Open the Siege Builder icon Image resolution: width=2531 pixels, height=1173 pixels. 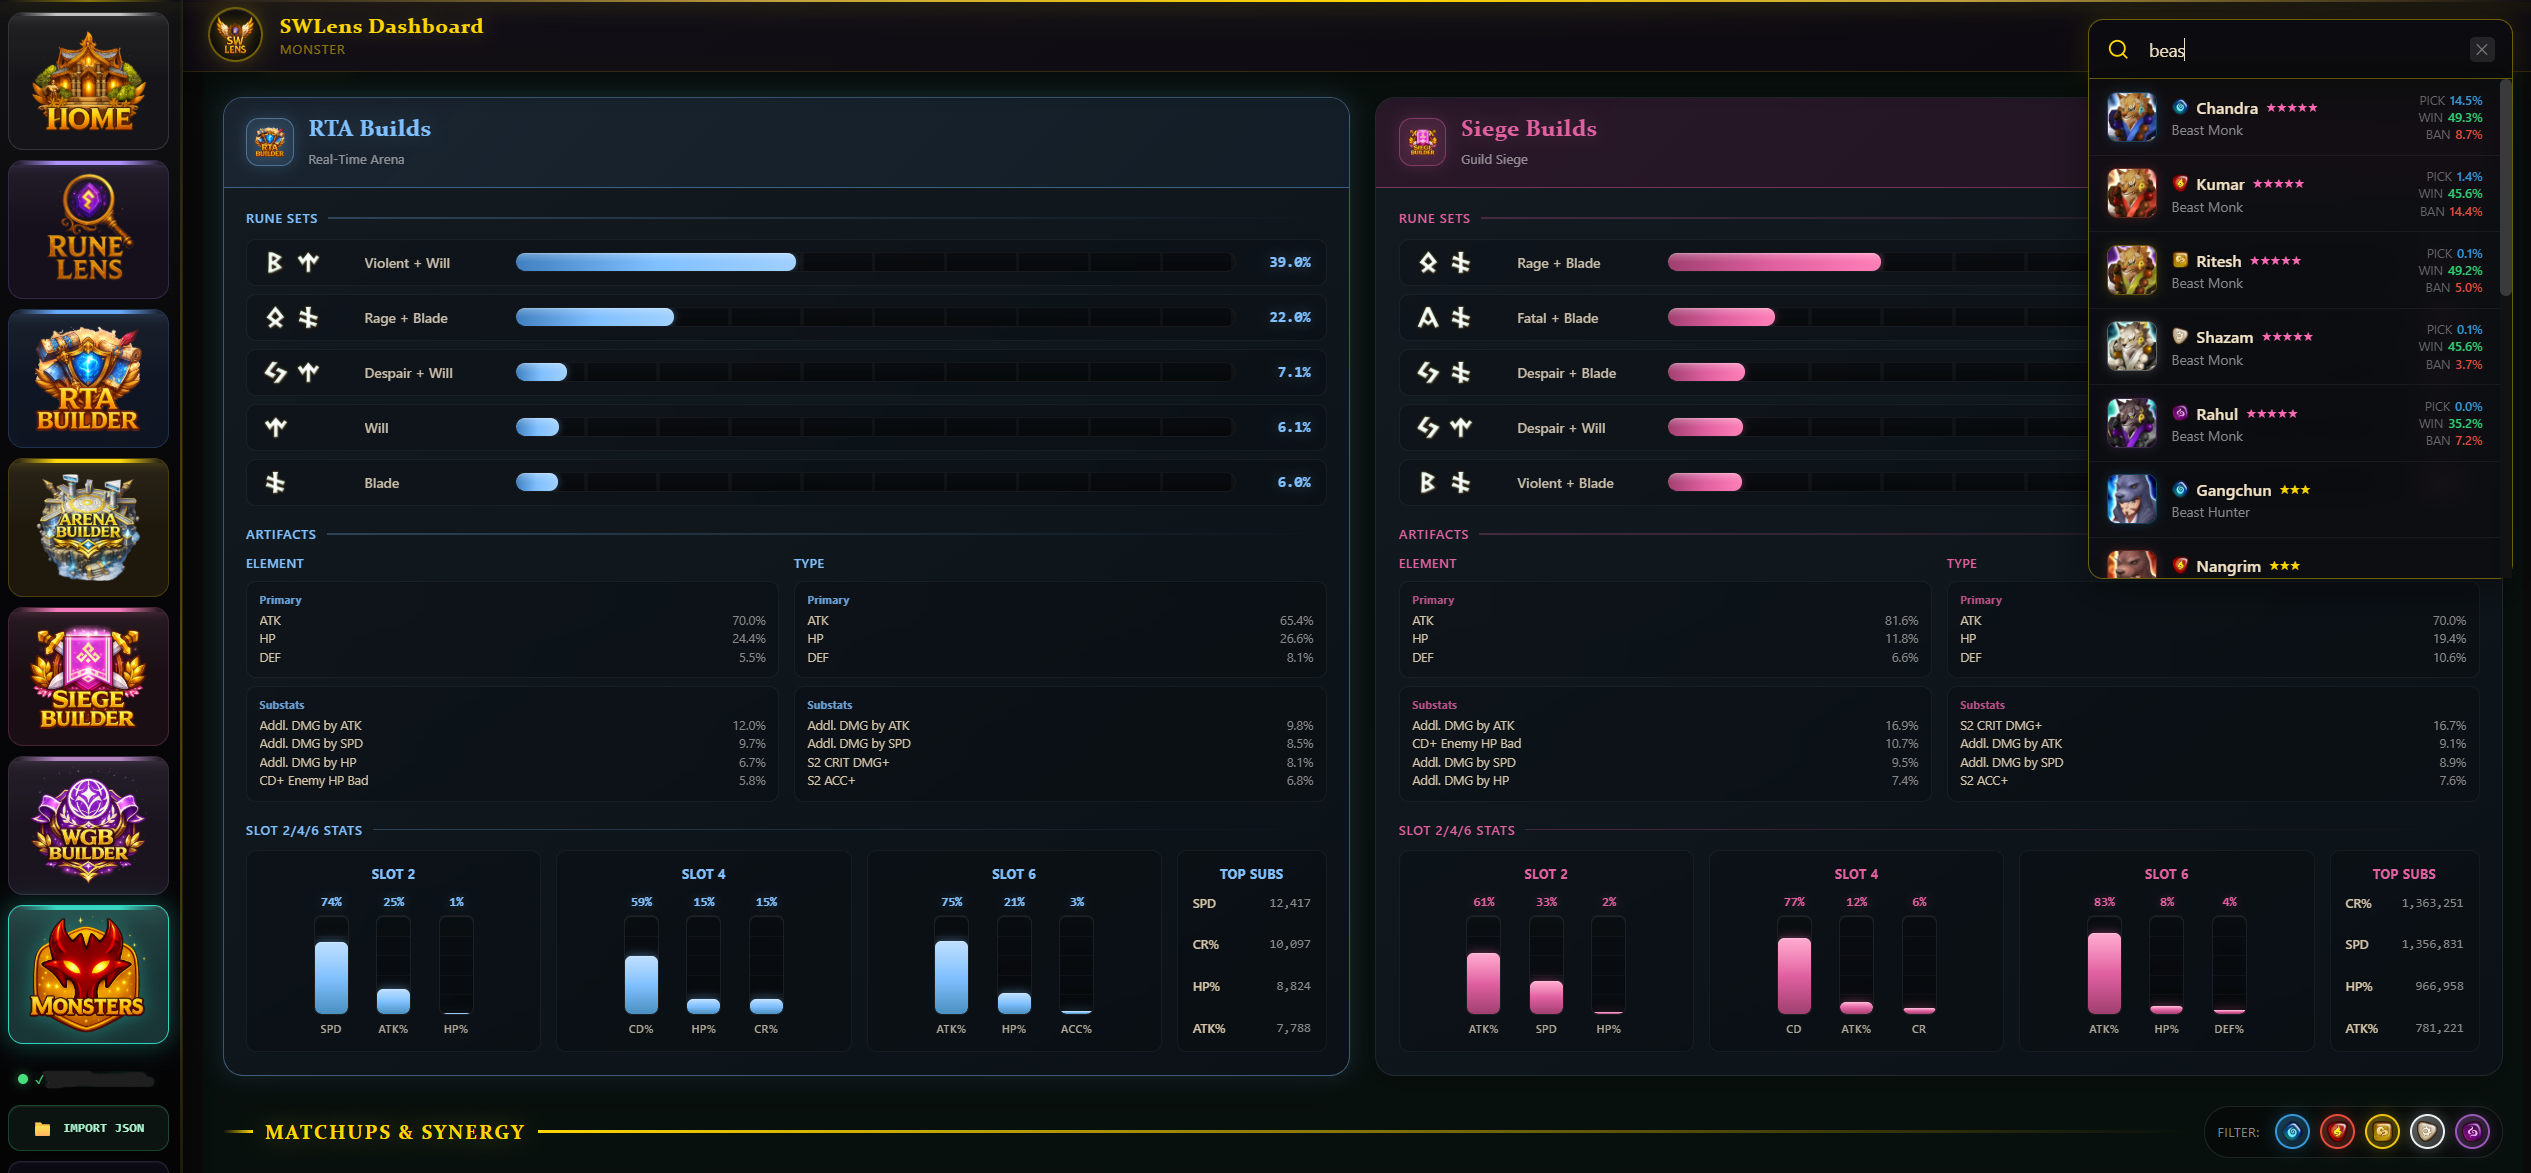coord(88,677)
